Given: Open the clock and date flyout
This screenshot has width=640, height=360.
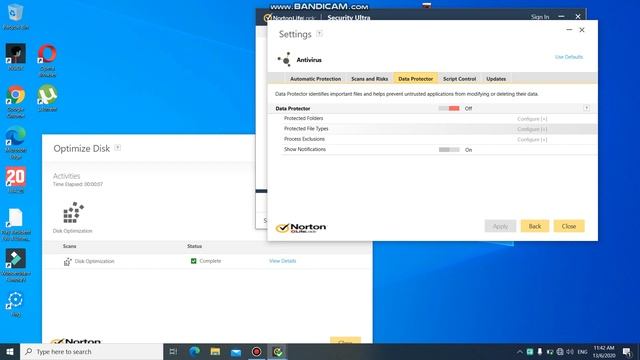Looking at the screenshot, I should 604,351.
